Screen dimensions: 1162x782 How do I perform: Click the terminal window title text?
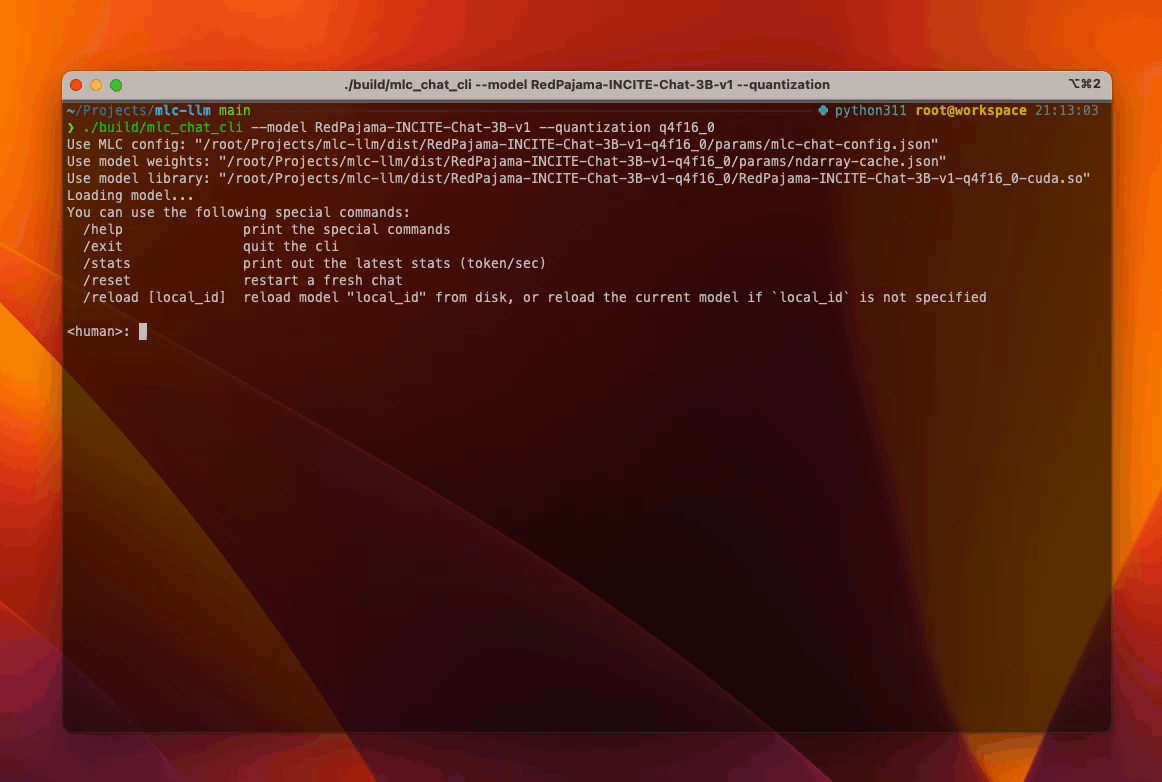(587, 85)
